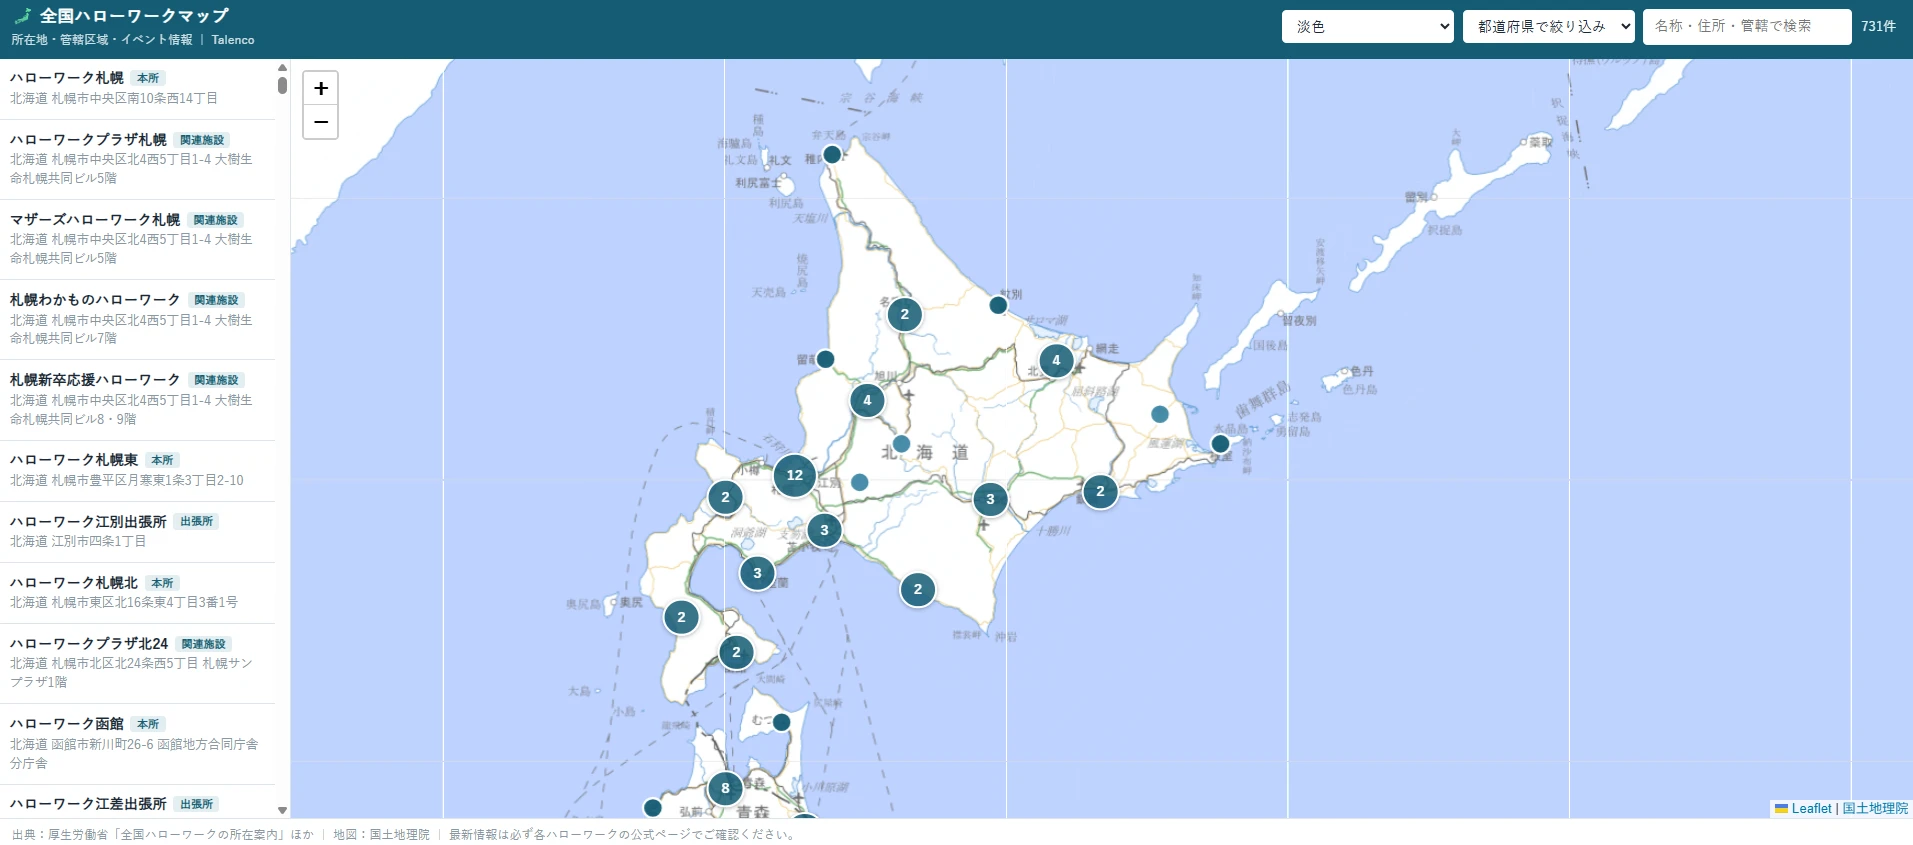Open the 国土地理院 attribution link

(x=1875, y=808)
